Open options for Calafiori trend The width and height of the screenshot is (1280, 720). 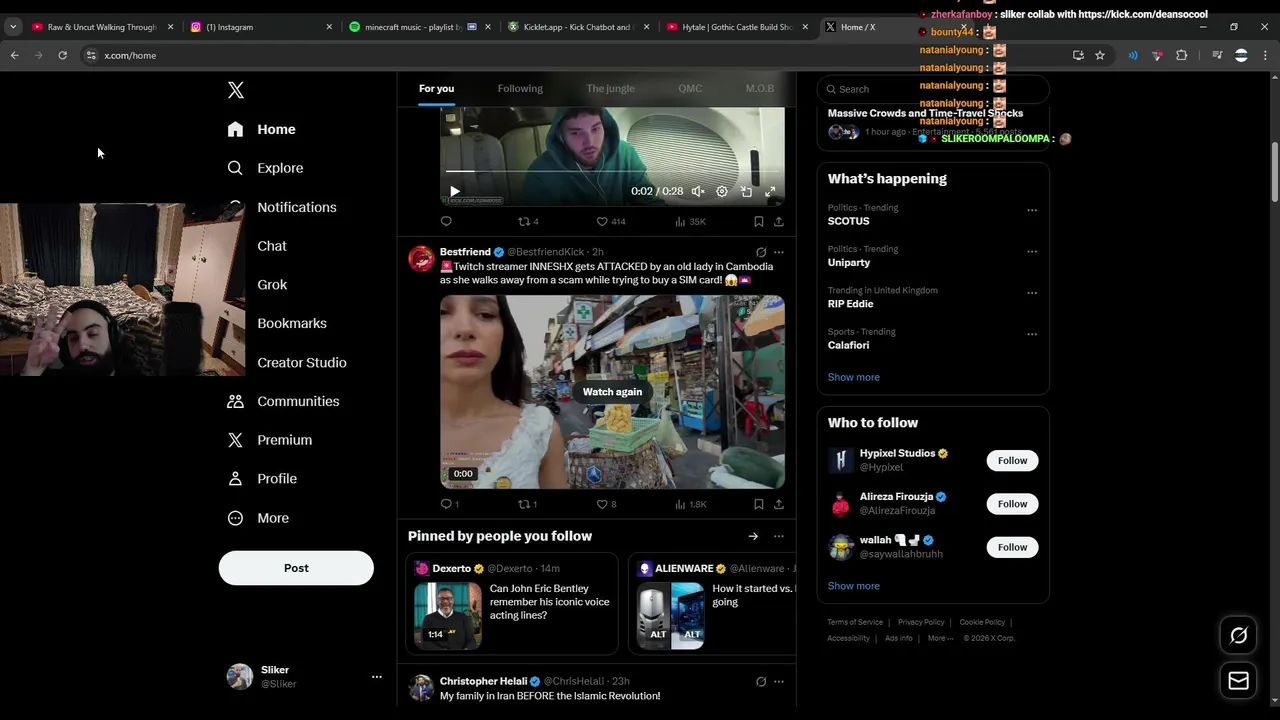(1031, 334)
